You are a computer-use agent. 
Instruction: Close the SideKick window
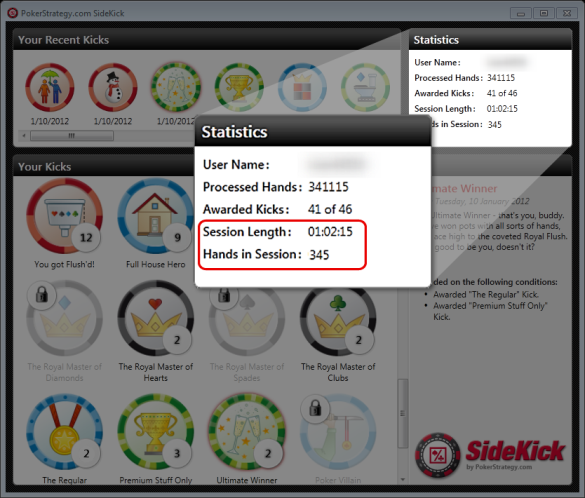567,13
